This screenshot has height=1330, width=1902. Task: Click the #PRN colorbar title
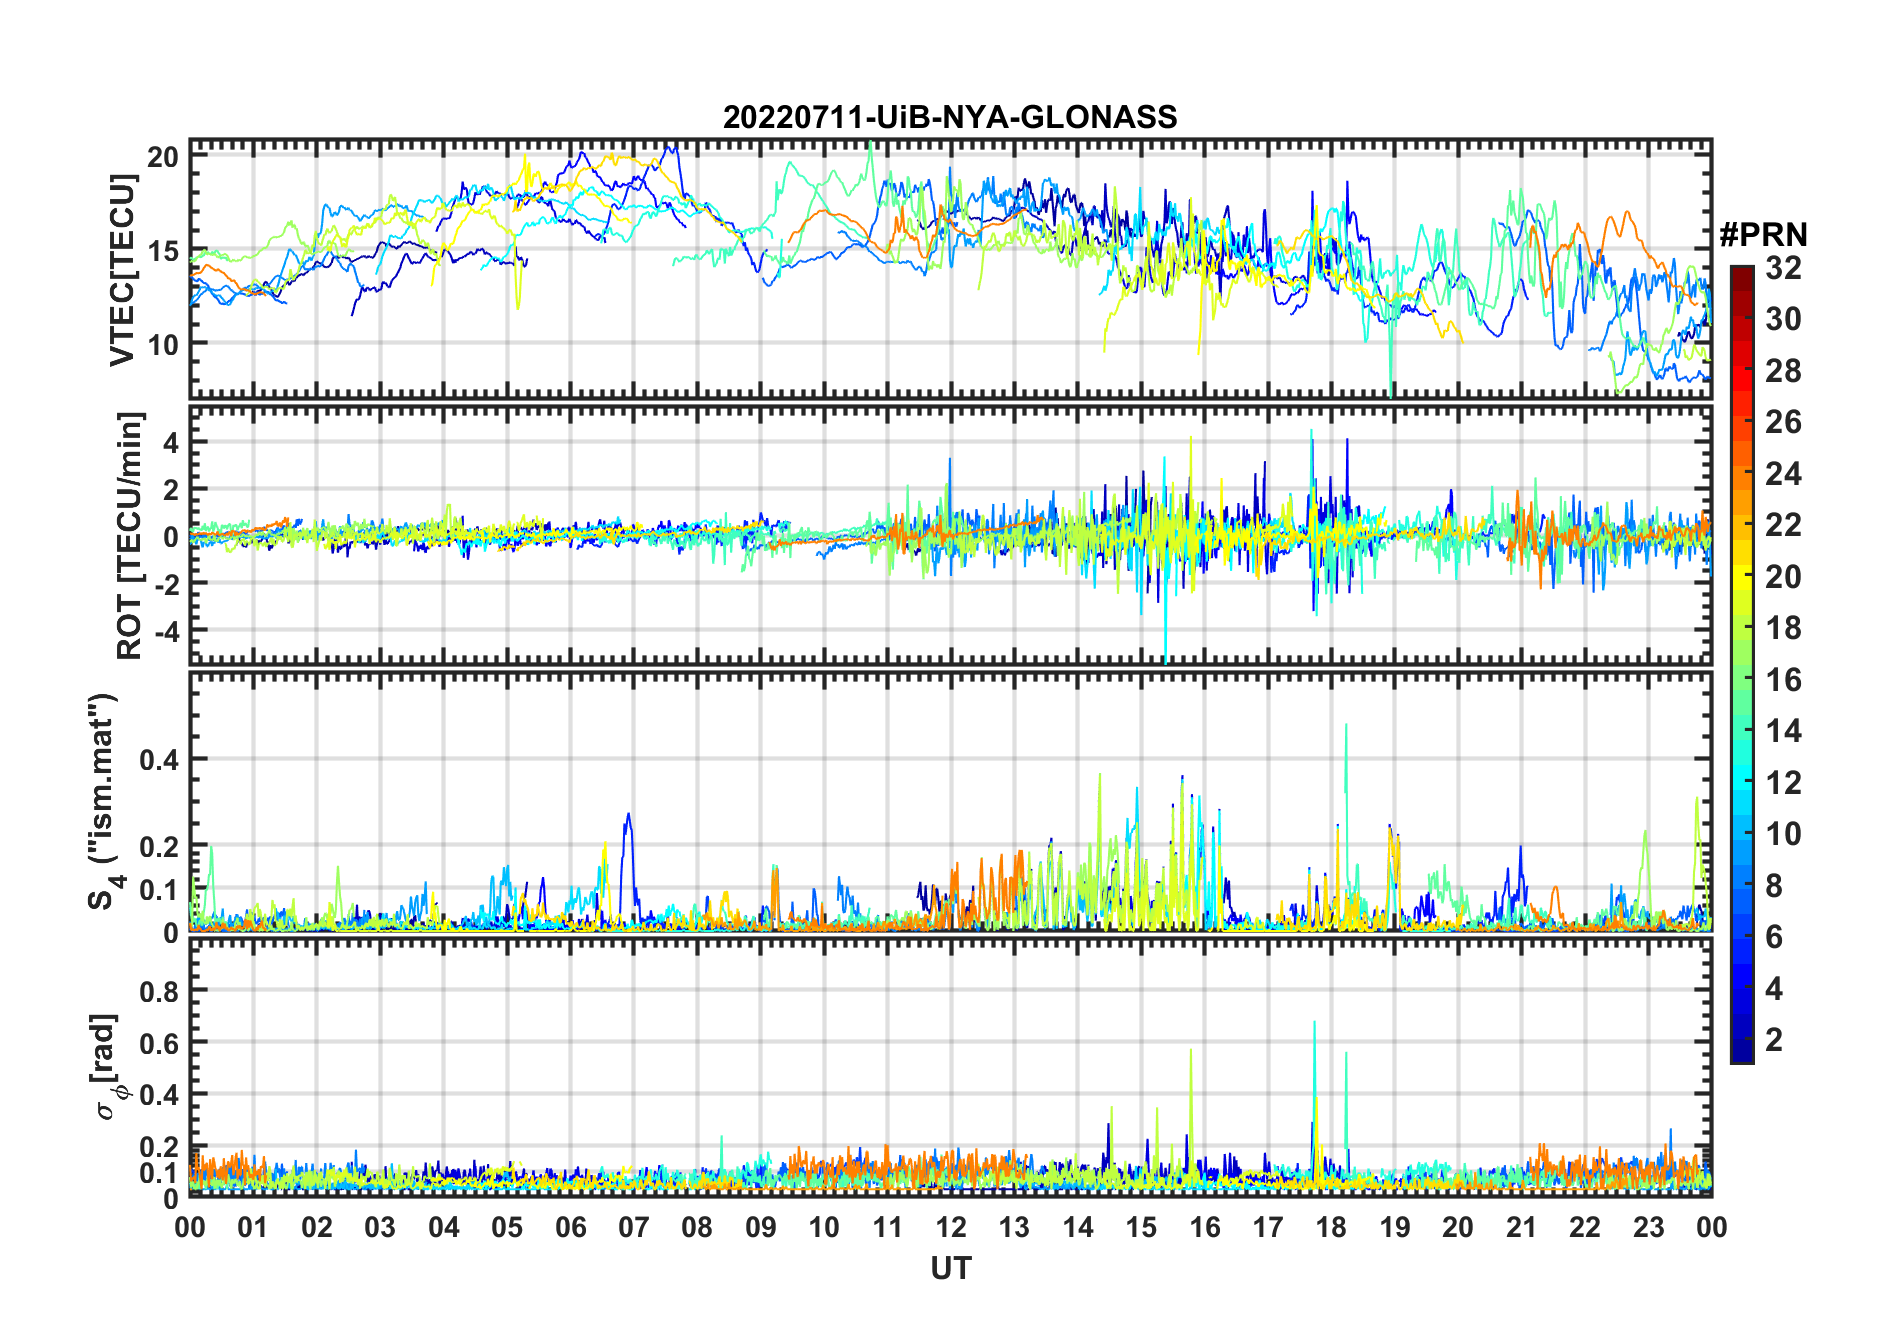click(1763, 235)
